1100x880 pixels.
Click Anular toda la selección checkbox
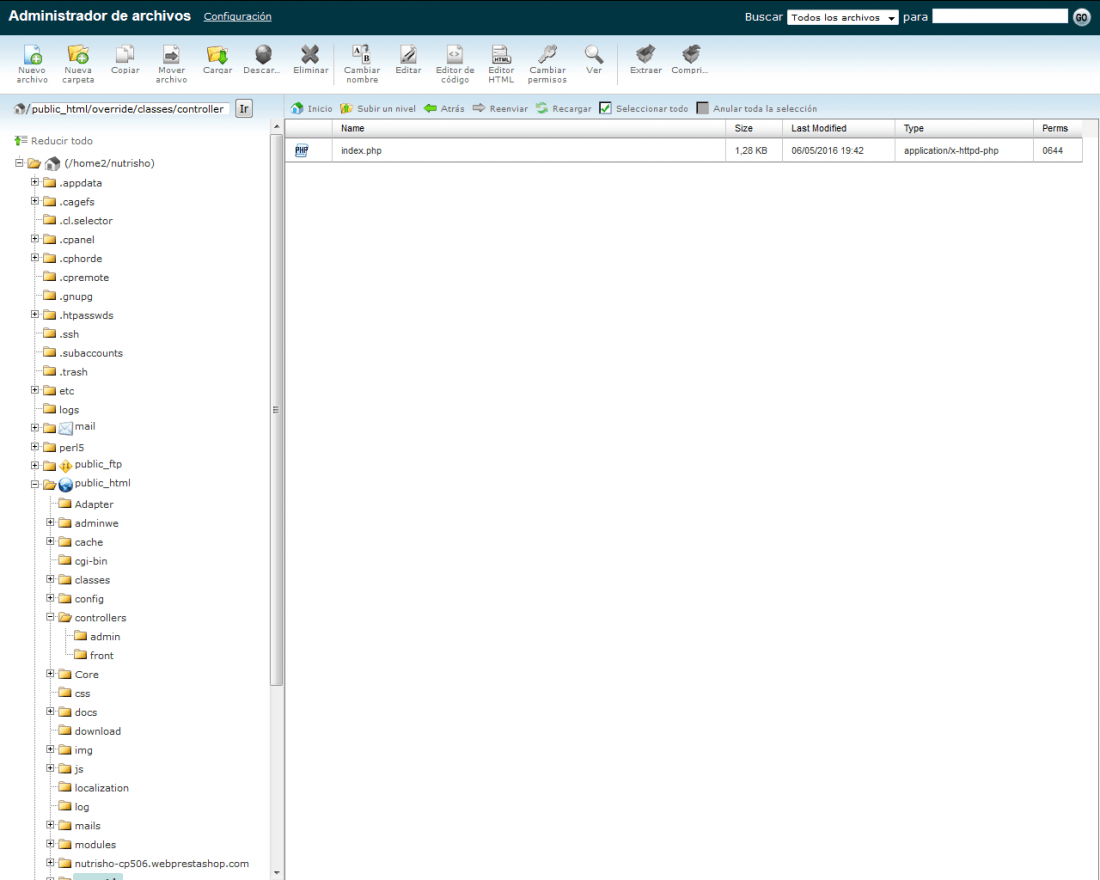[702, 108]
